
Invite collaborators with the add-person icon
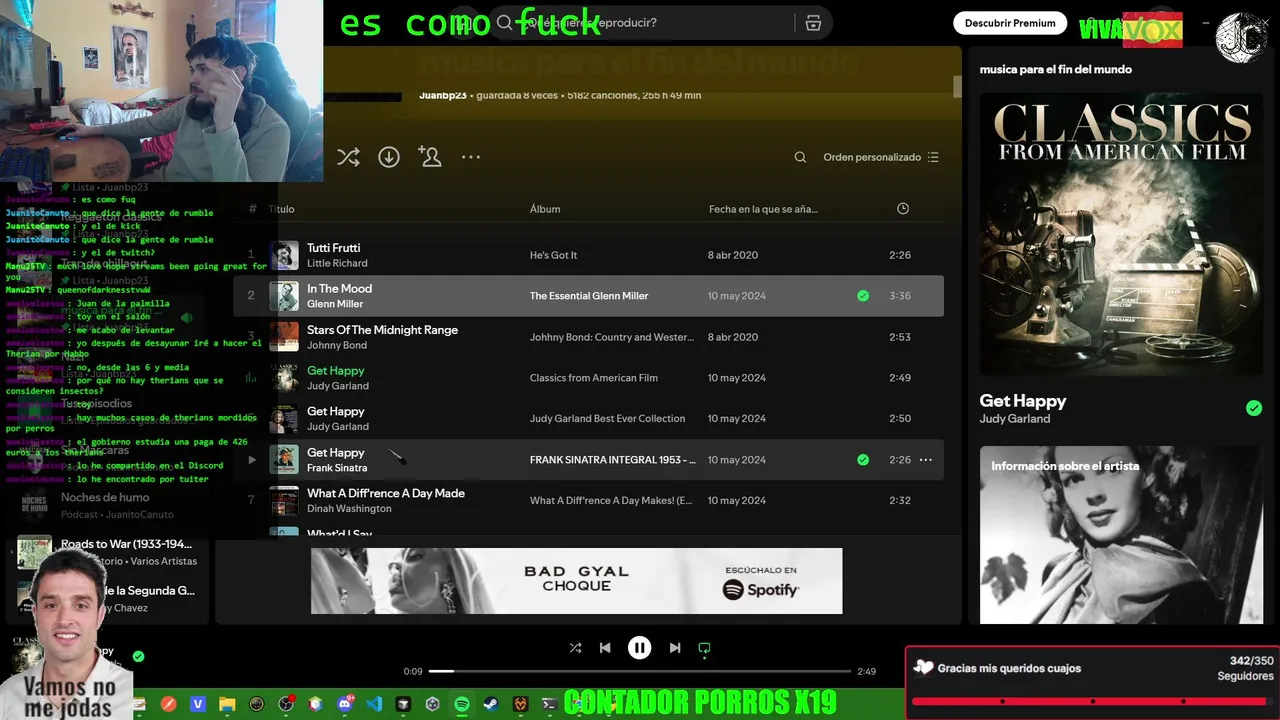tap(430, 157)
